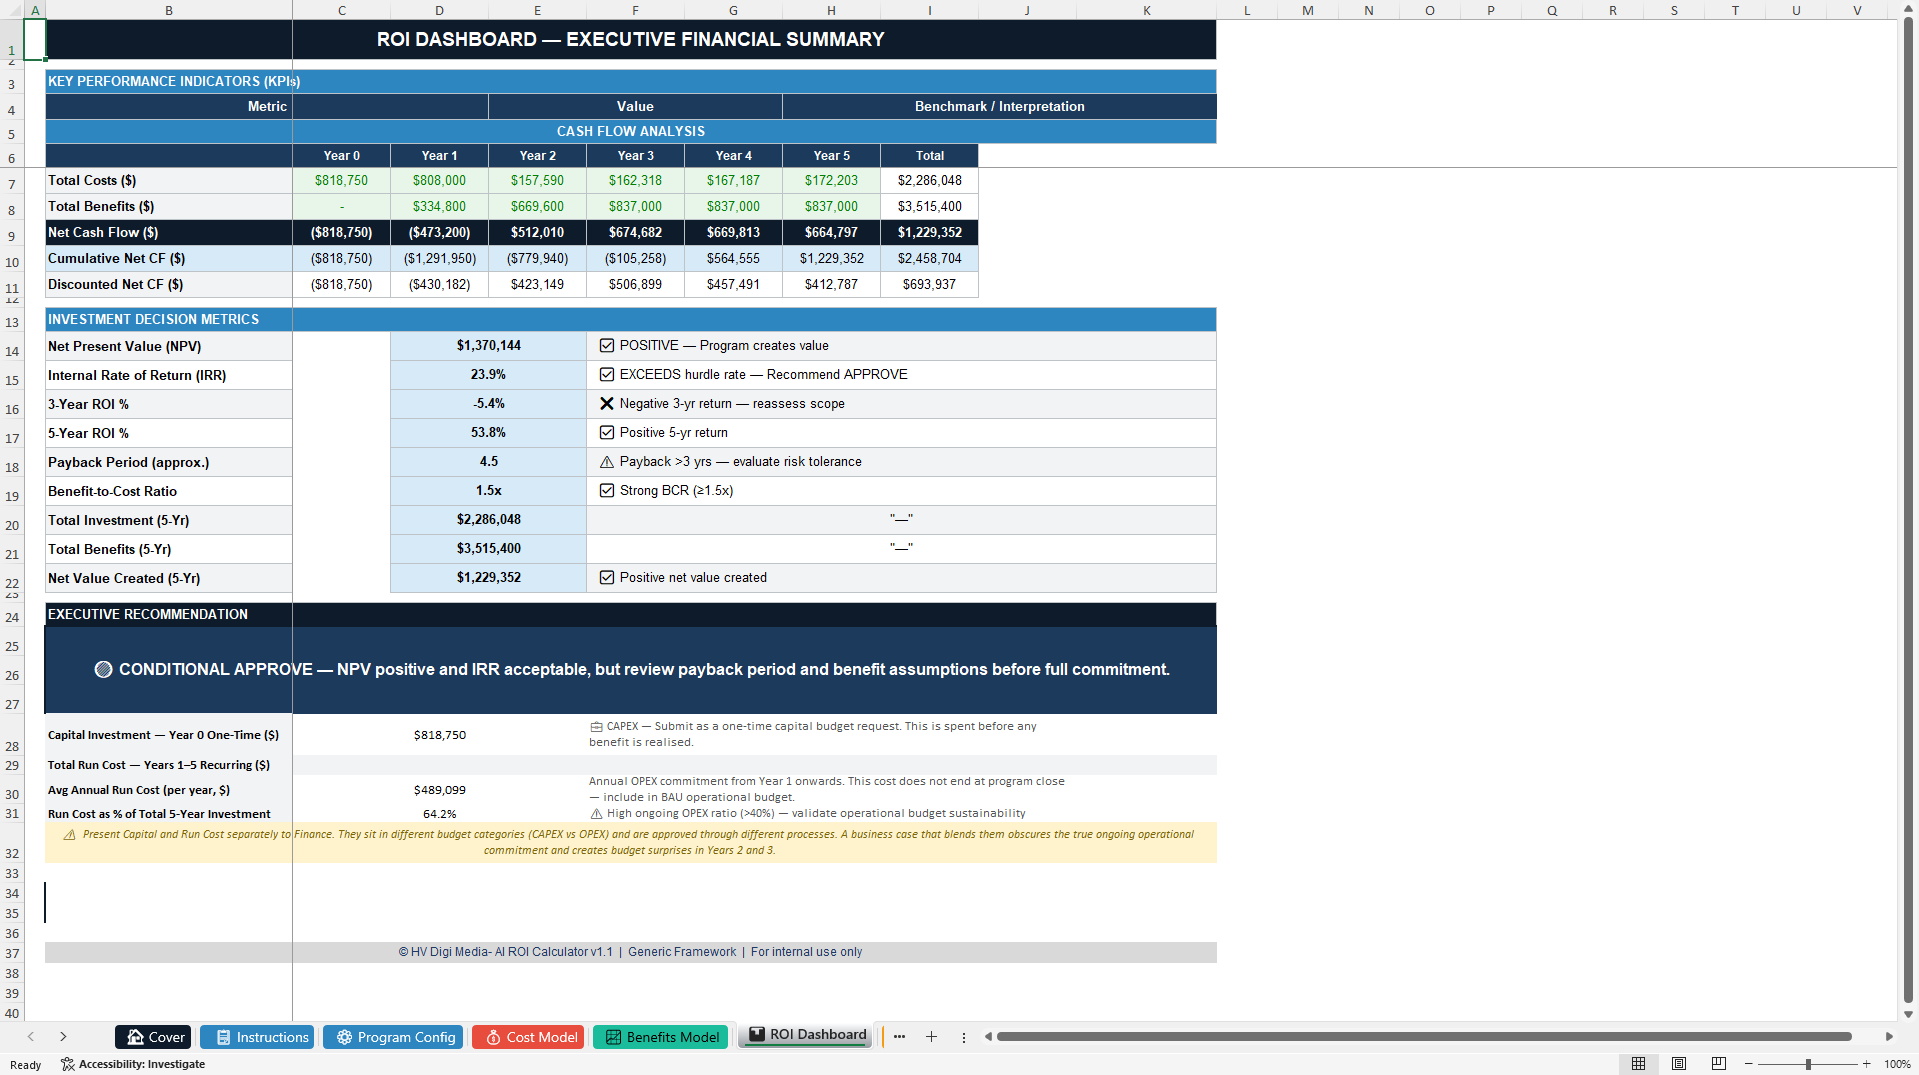
Task: Click 'EXCEEDS hurdle rate' interpretation cell
Action: pyautogui.click(x=901, y=375)
